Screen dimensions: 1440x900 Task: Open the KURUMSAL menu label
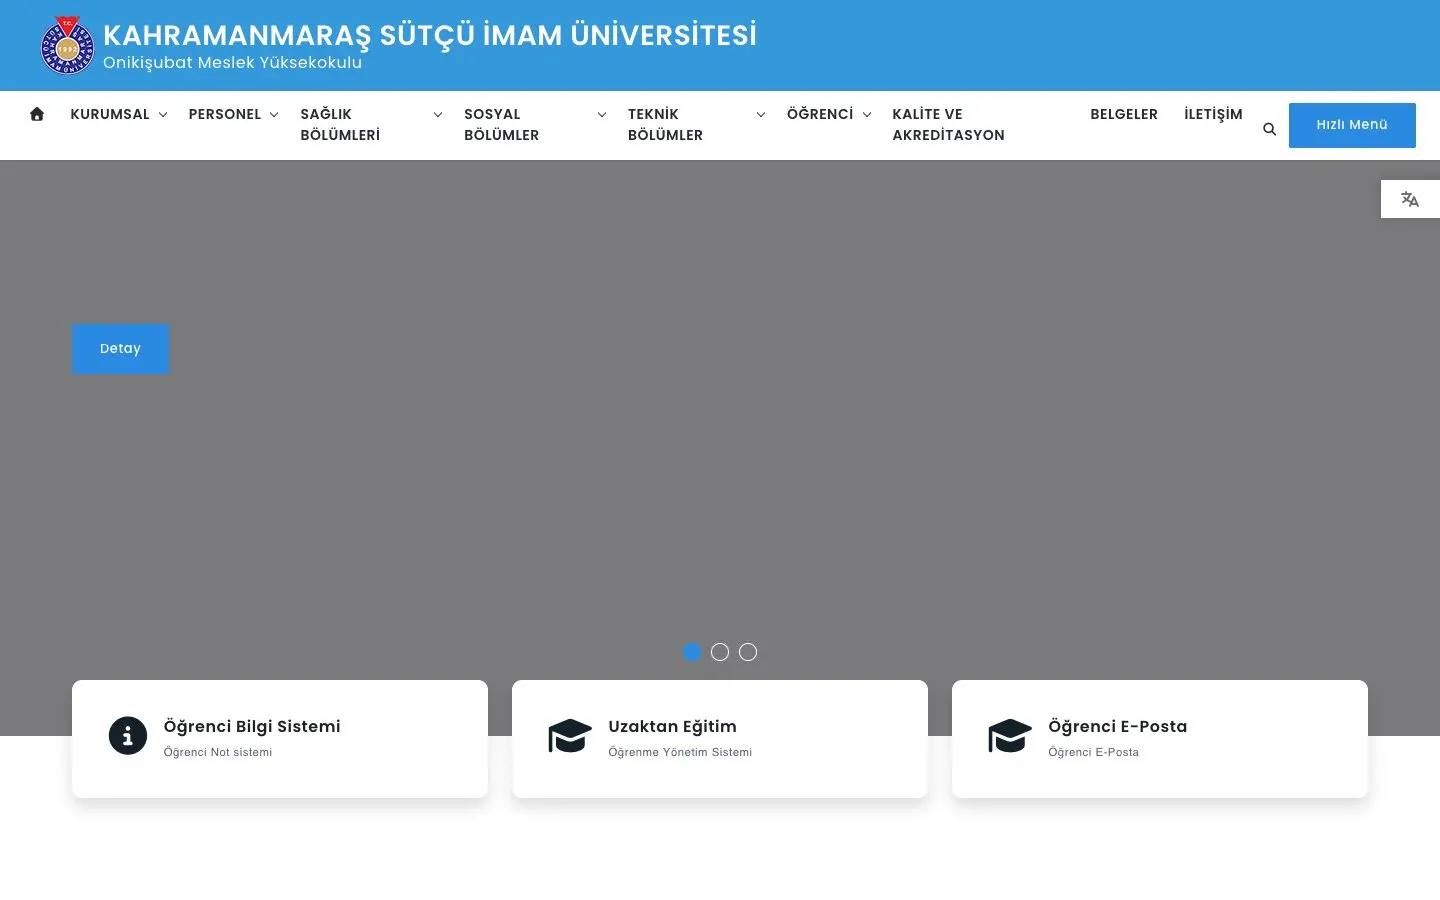[110, 114]
